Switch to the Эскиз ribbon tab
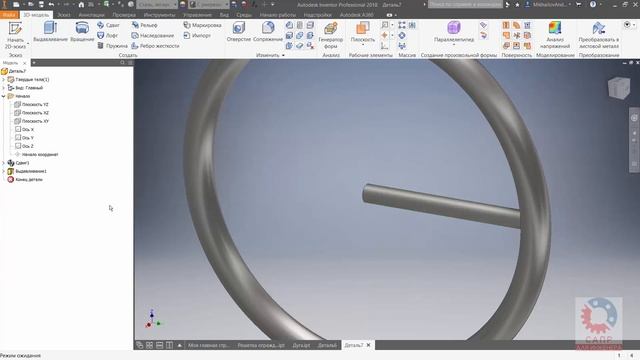Screen dimensions: 640x360 pos(64,15)
